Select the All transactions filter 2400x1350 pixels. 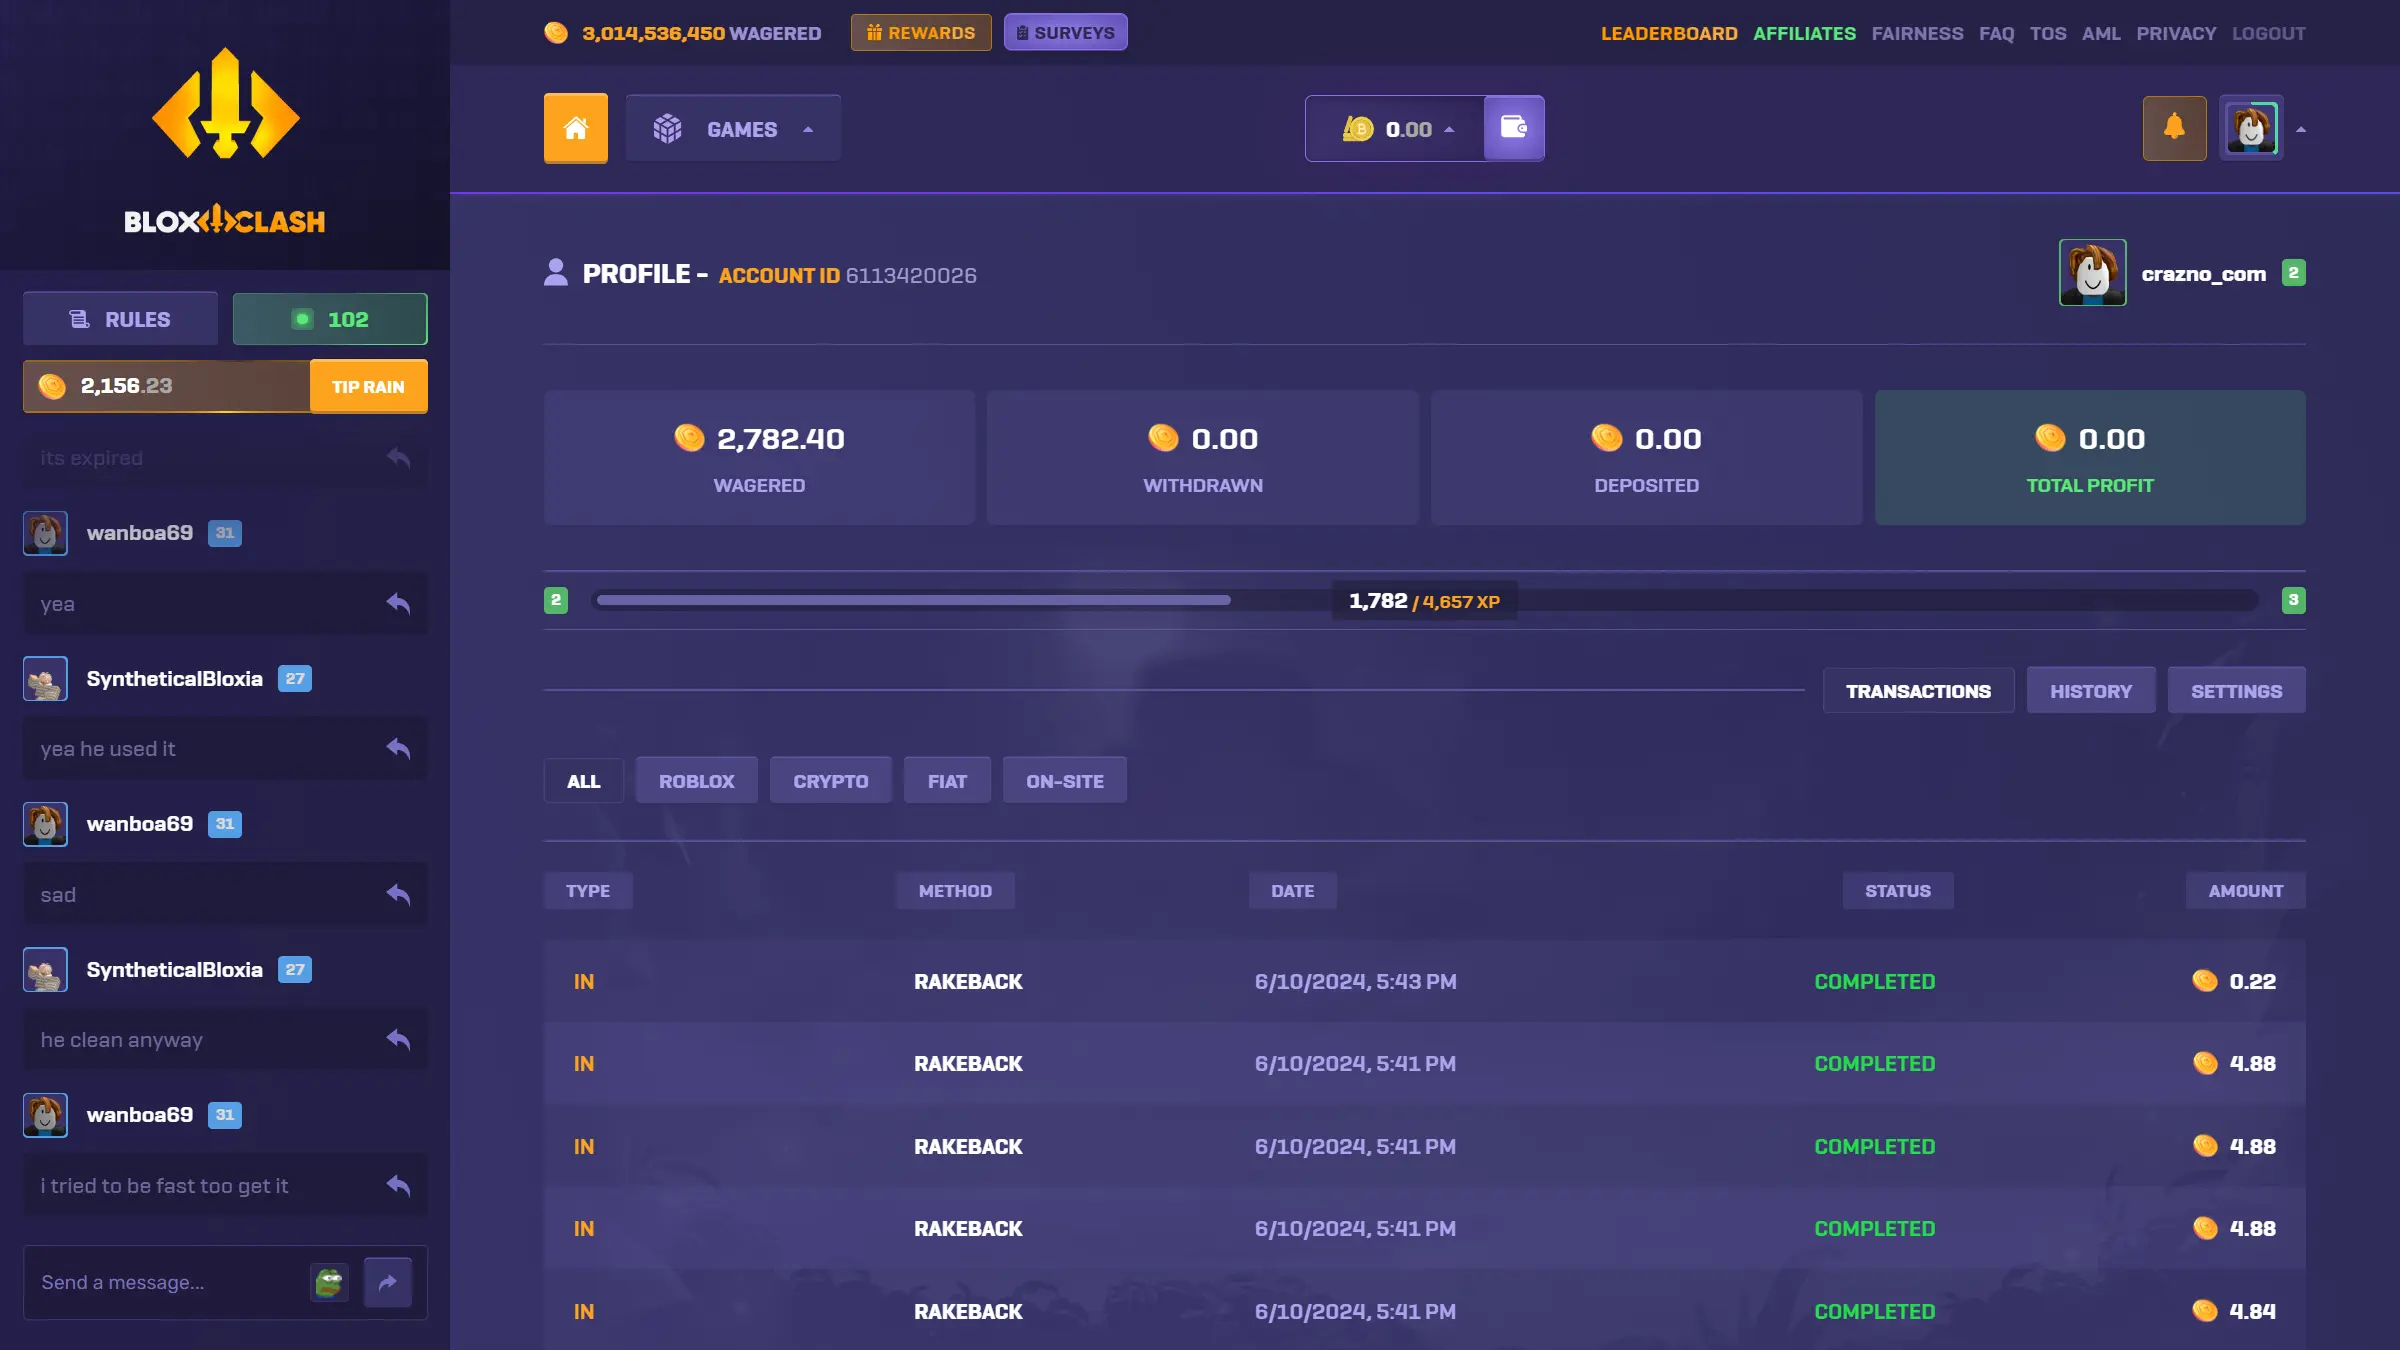click(584, 781)
